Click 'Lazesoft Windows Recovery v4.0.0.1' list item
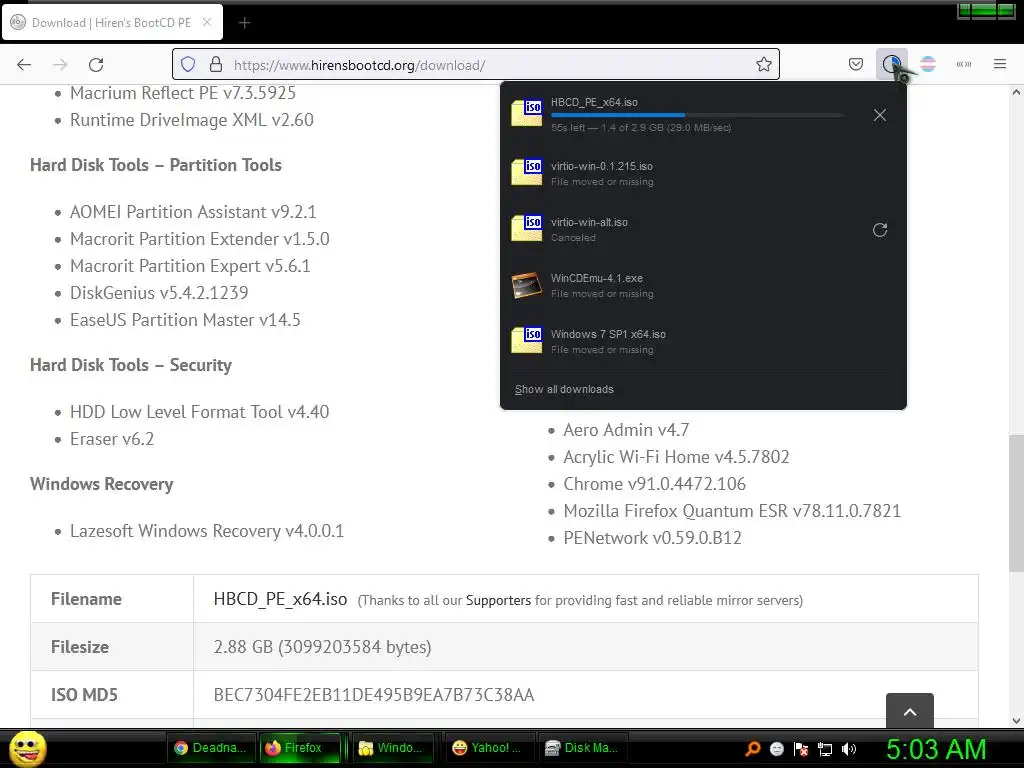Screen dimensions: 1024x768 click(x=206, y=531)
